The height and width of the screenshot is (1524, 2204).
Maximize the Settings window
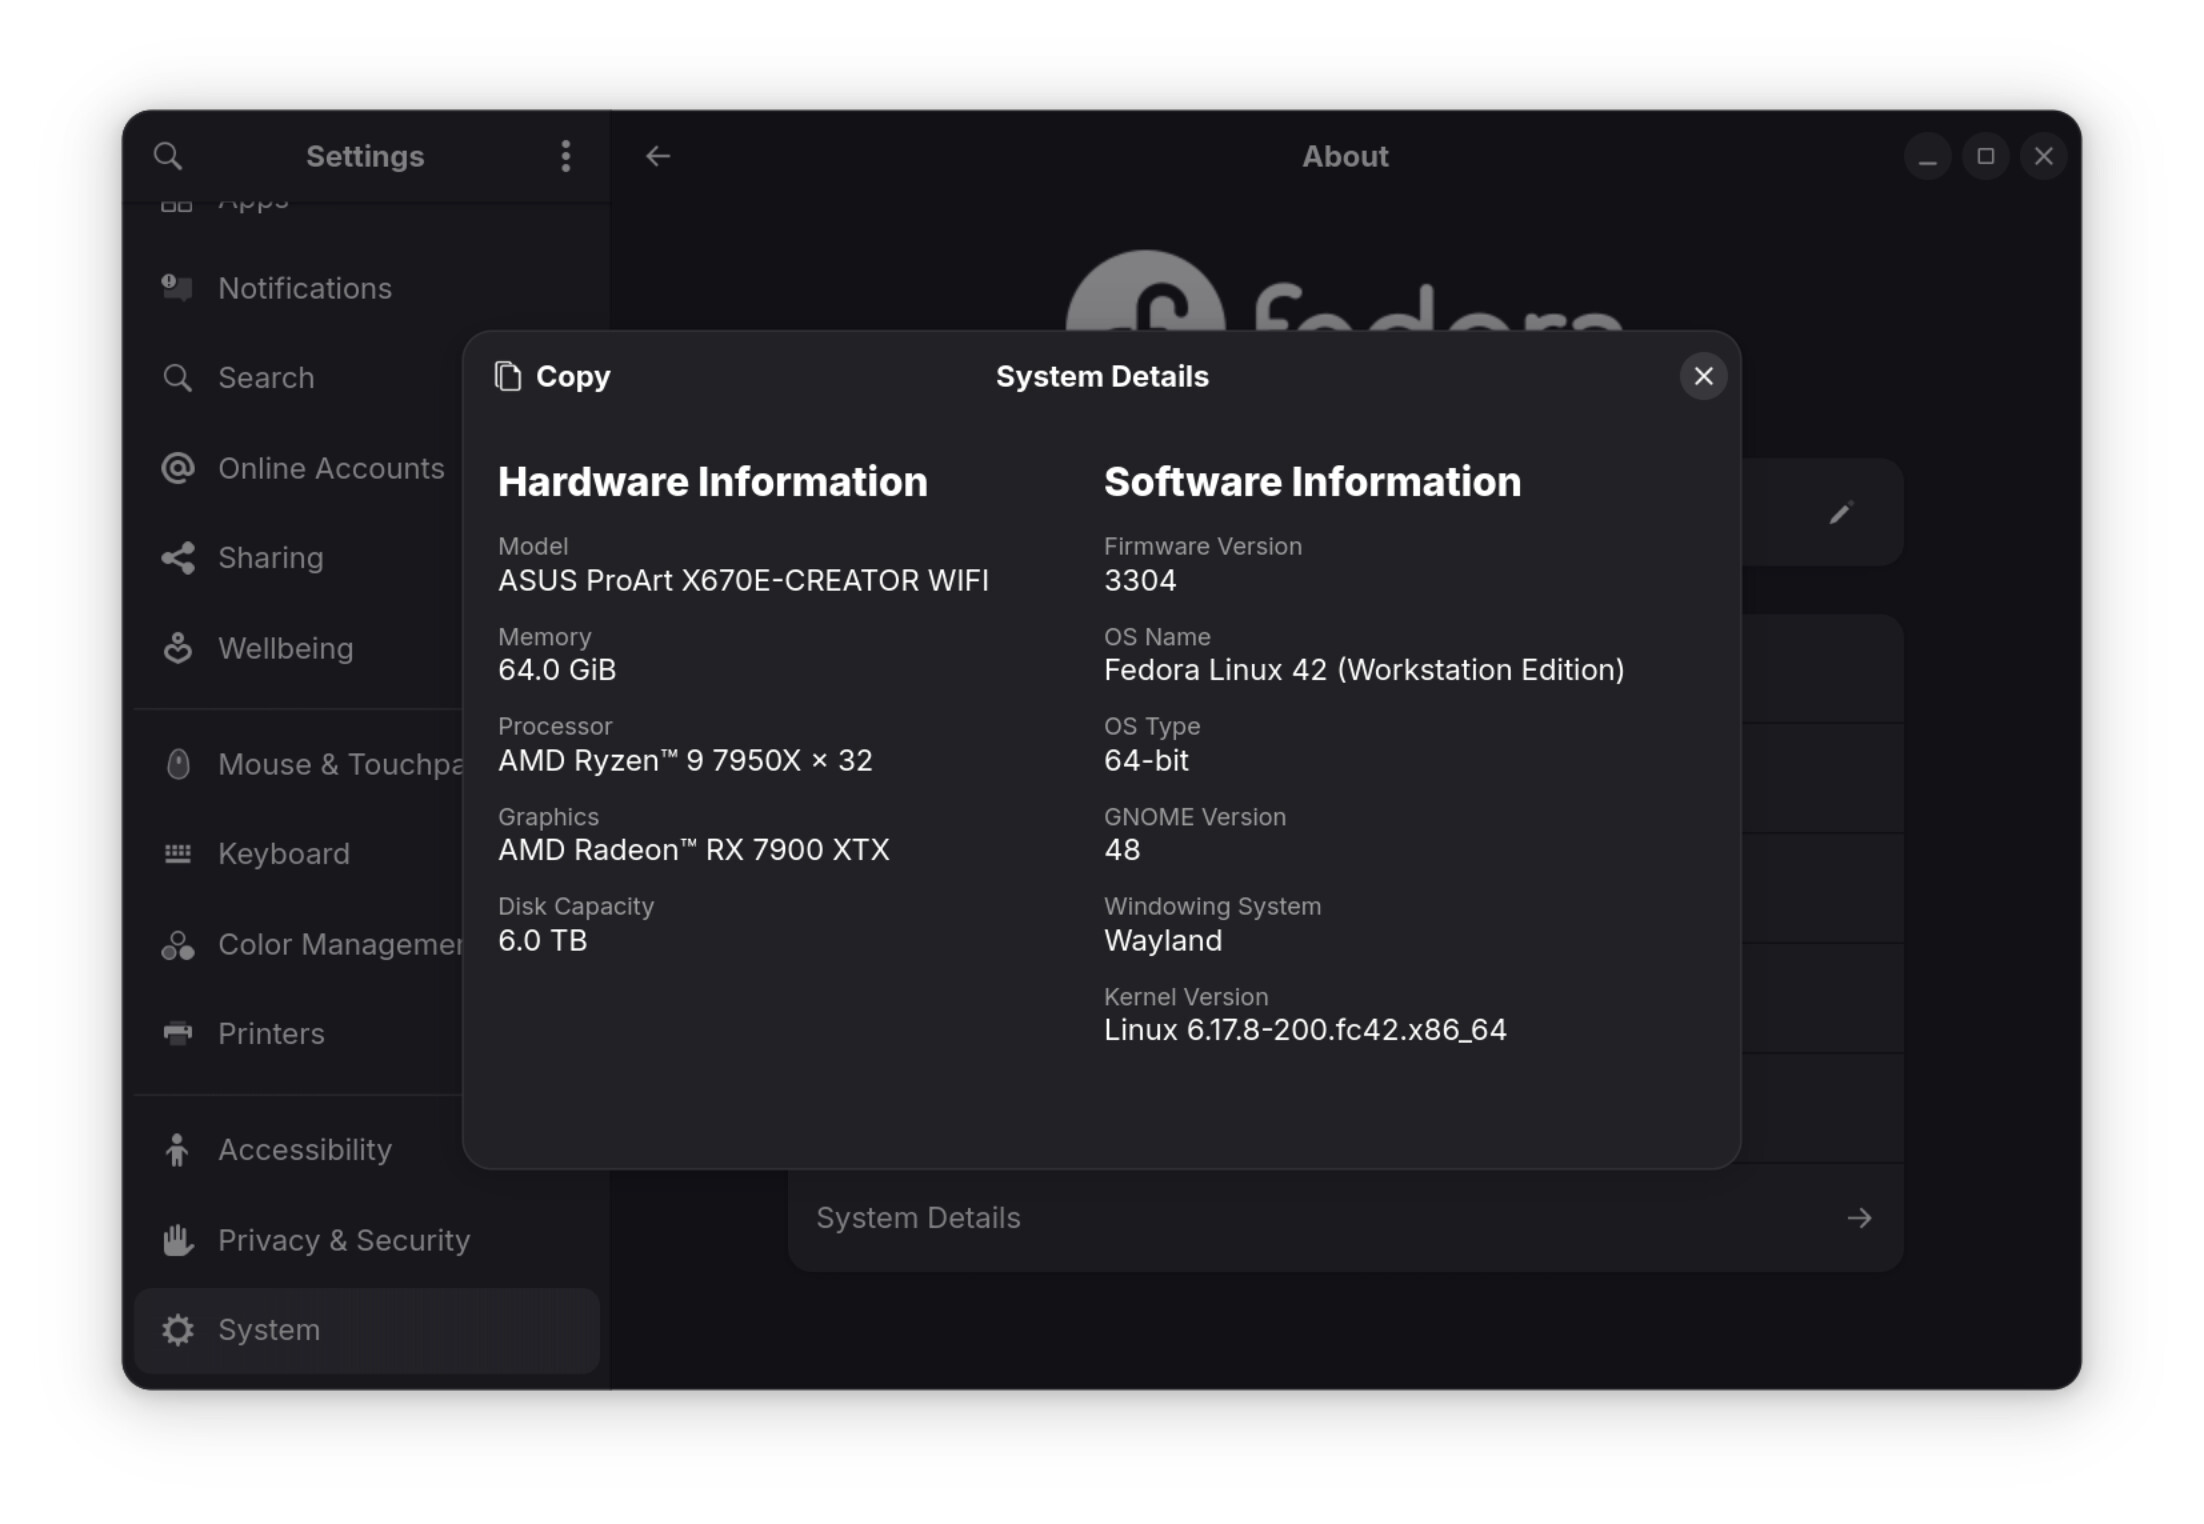click(1985, 156)
